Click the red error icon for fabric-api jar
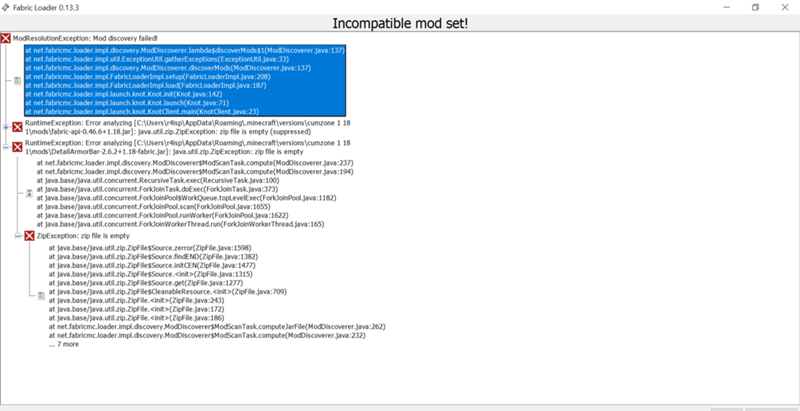Image resolution: width=800 pixels, height=411 pixels. (17, 126)
